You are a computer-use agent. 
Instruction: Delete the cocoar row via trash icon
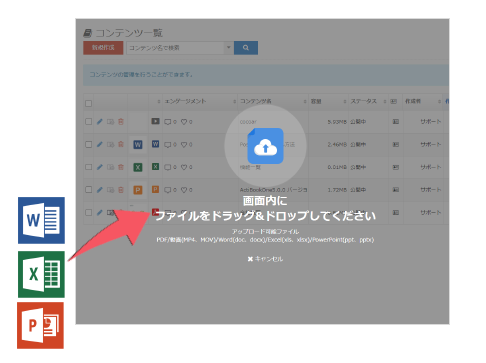tap(121, 122)
